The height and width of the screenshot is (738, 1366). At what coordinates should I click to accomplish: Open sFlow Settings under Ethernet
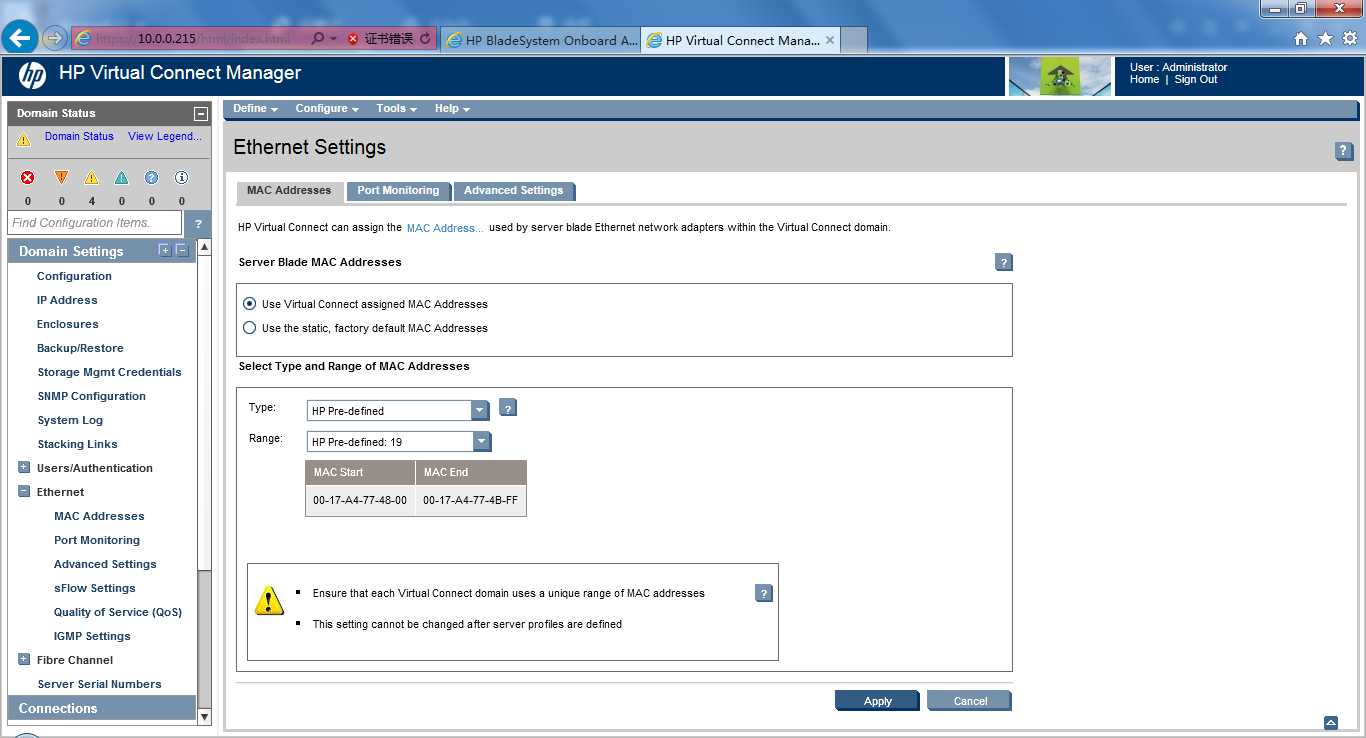(x=95, y=588)
